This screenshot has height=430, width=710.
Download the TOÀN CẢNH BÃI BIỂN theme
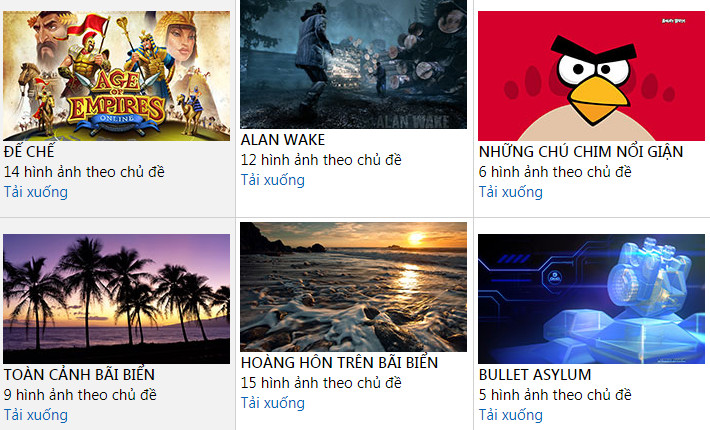tap(36, 415)
